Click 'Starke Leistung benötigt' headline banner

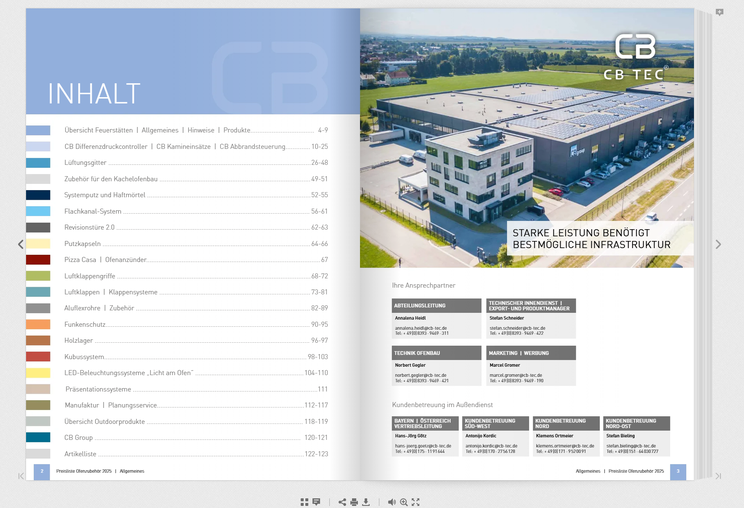[600, 239]
